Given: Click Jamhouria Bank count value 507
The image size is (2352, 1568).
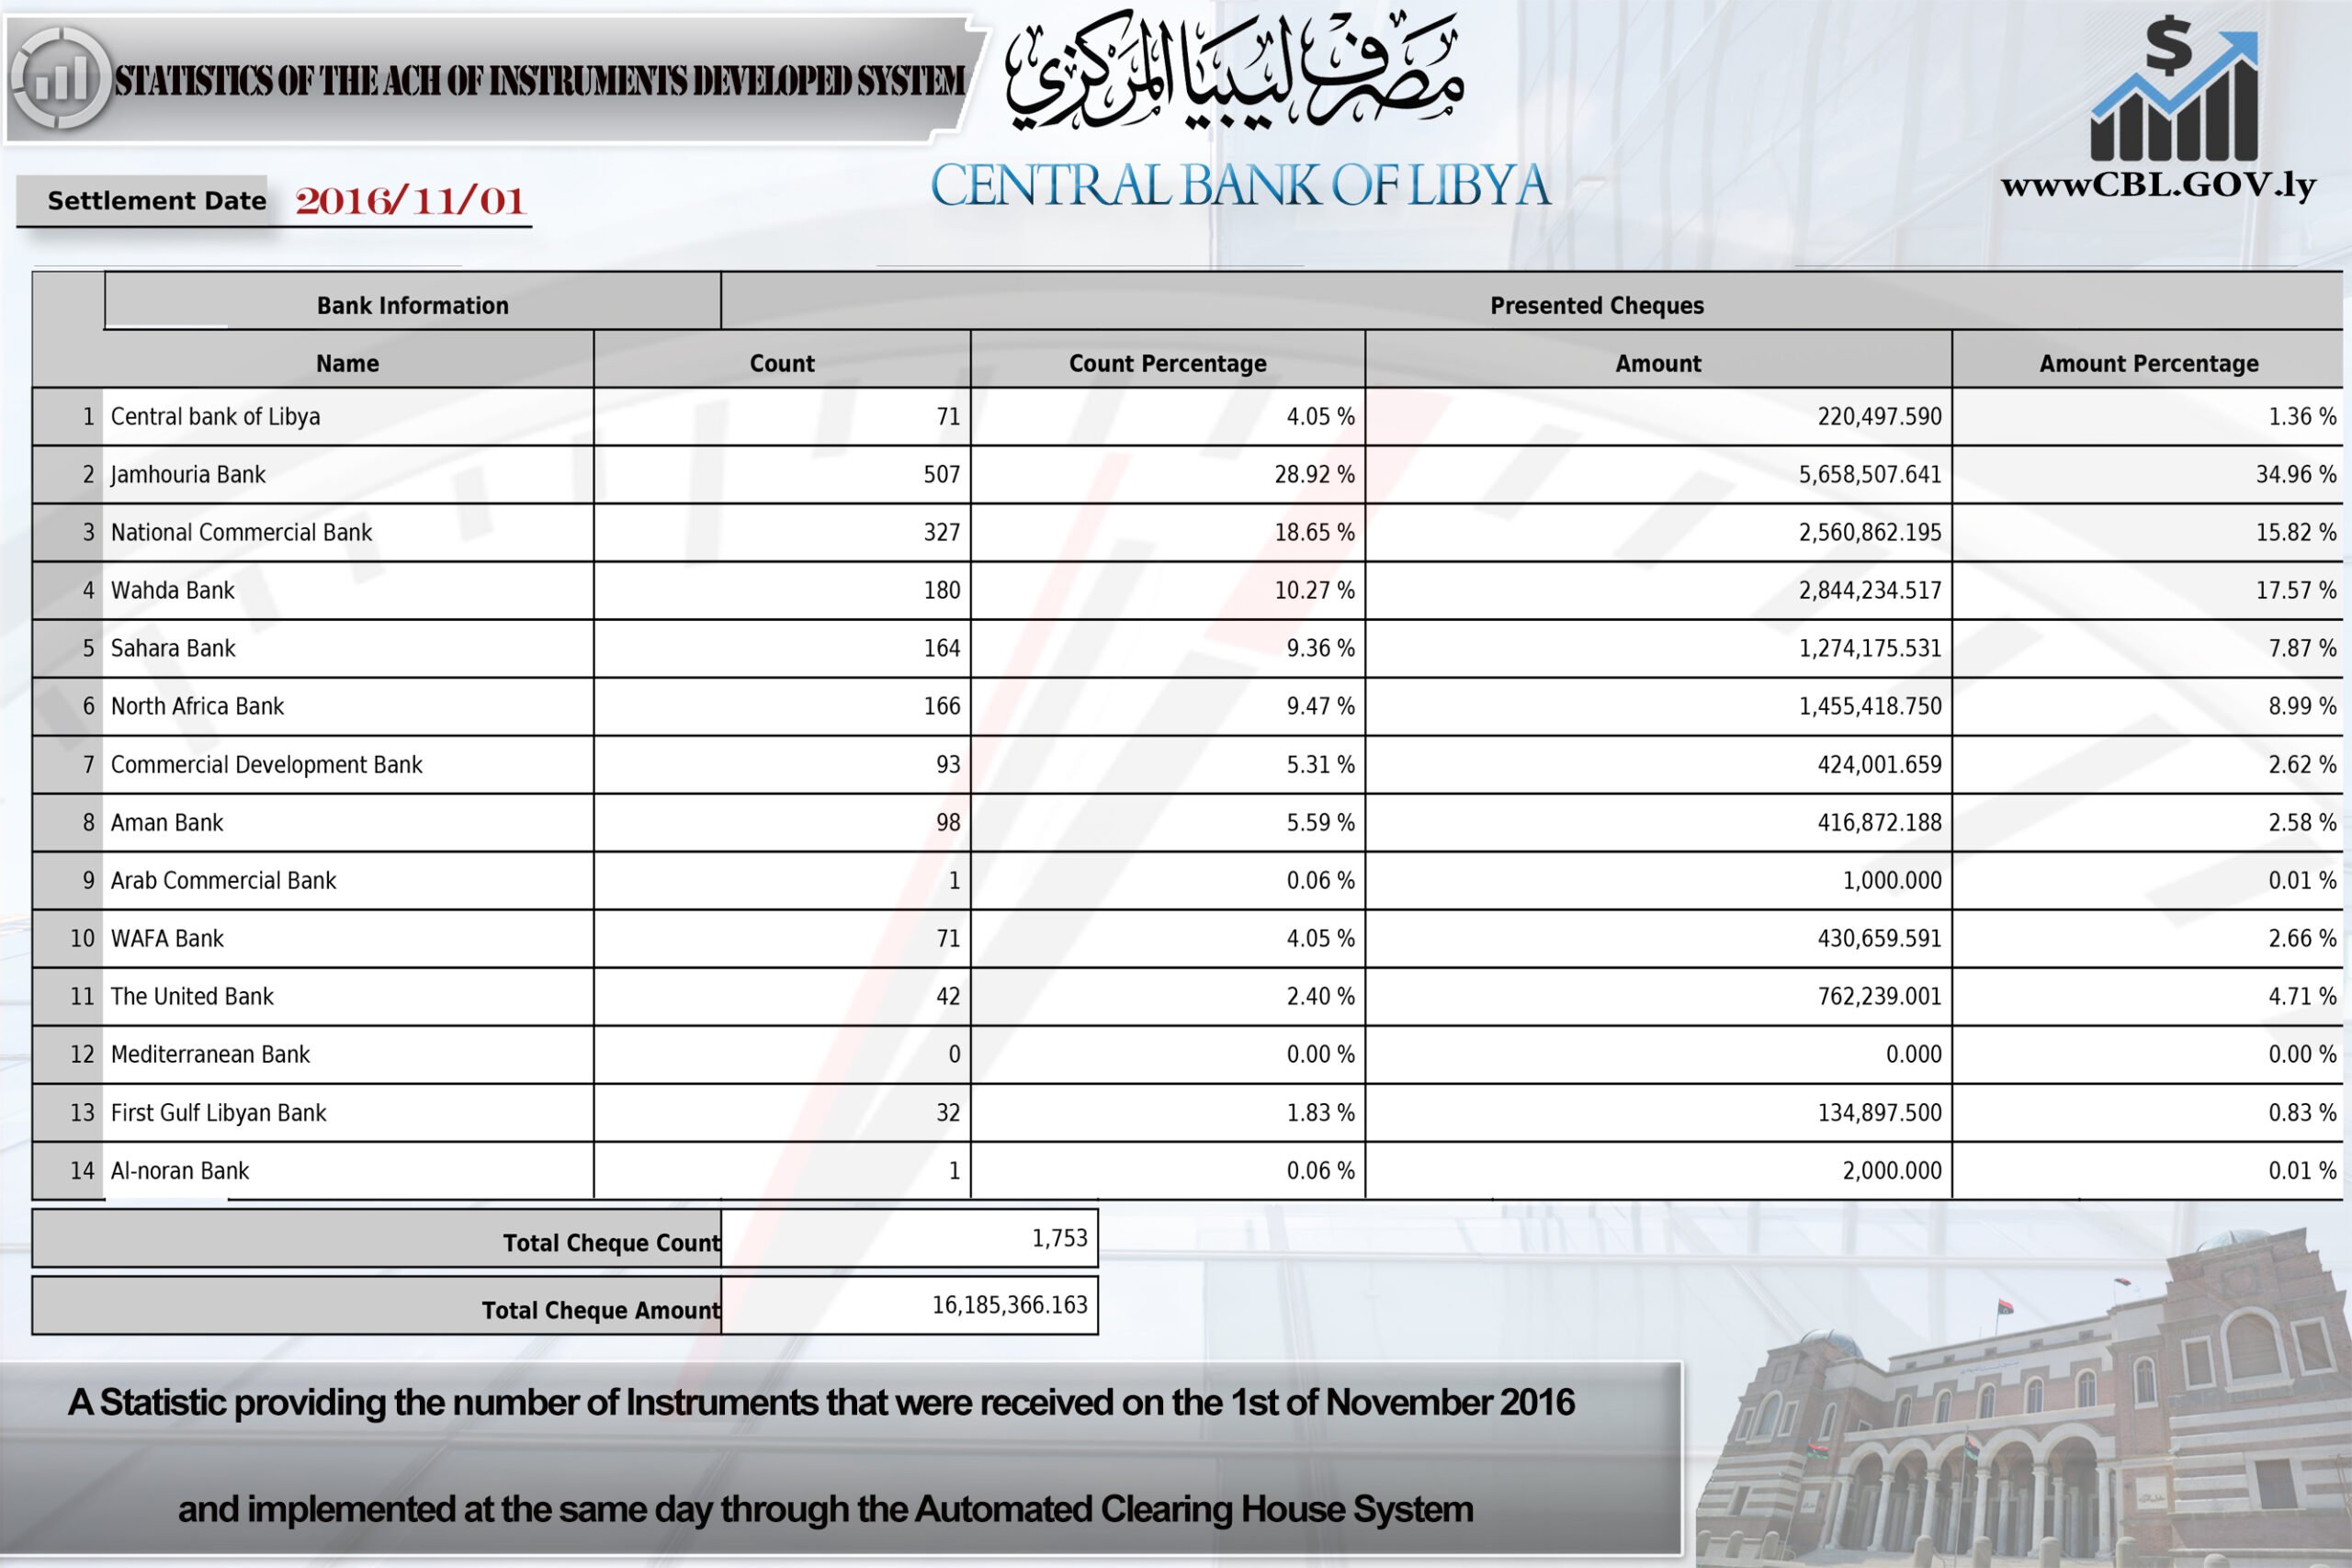Looking at the screenshot, I should pyautogui.click(x=941, y=474).
